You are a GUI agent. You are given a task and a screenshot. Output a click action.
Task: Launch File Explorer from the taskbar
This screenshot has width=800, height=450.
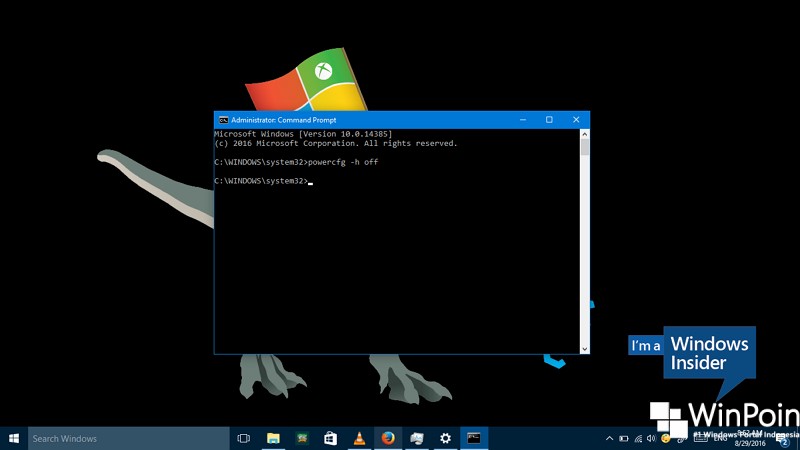[x=273, y=438]
